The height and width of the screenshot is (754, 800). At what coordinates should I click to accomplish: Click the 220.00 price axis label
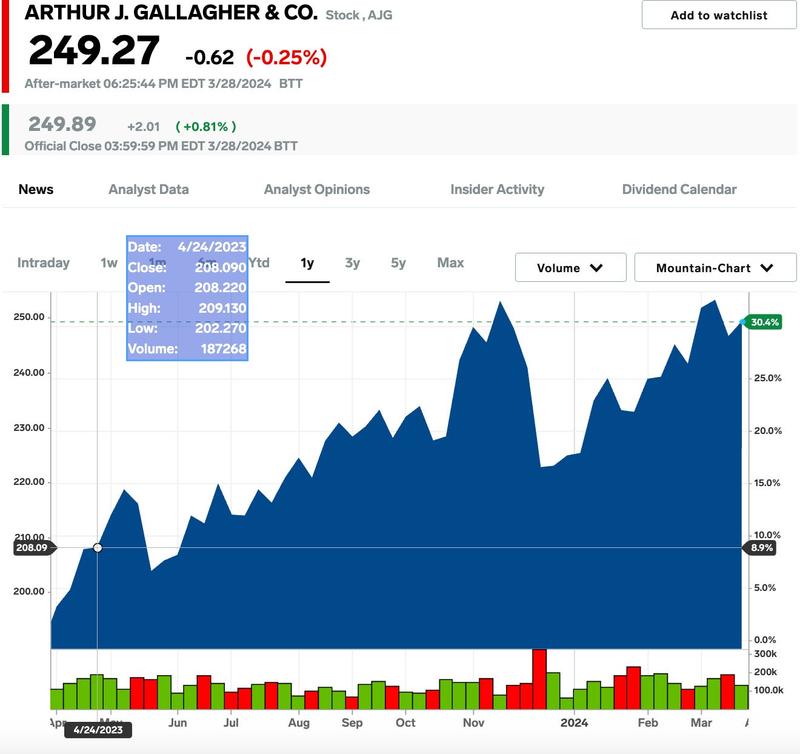point(29,482)
